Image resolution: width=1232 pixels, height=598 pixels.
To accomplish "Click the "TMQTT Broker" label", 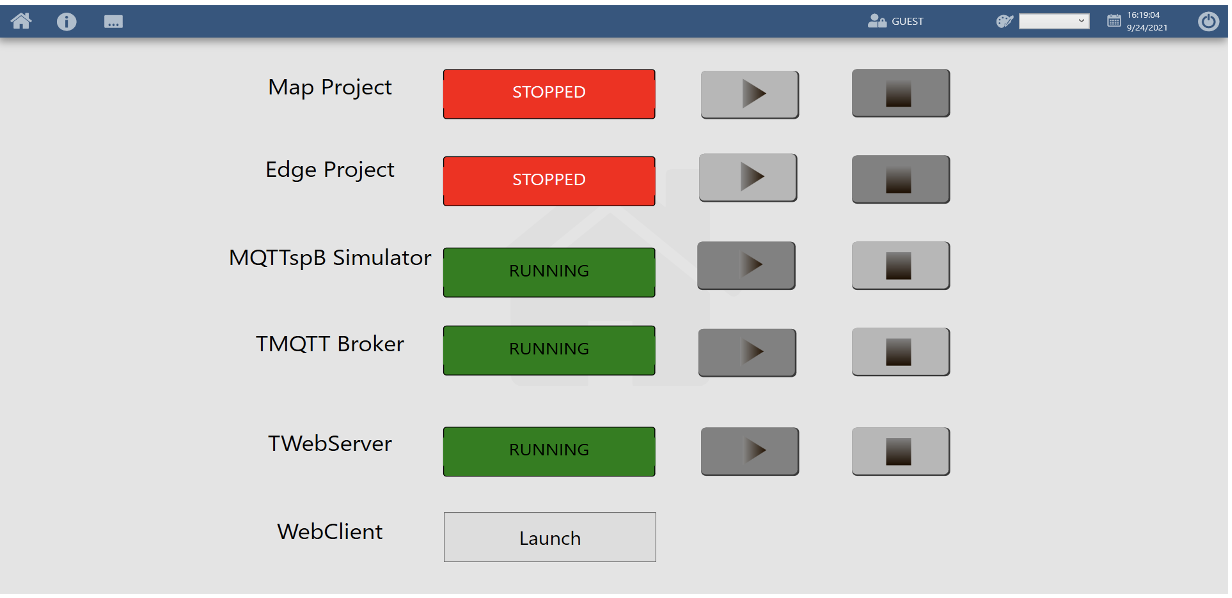I will click(330, 344).
